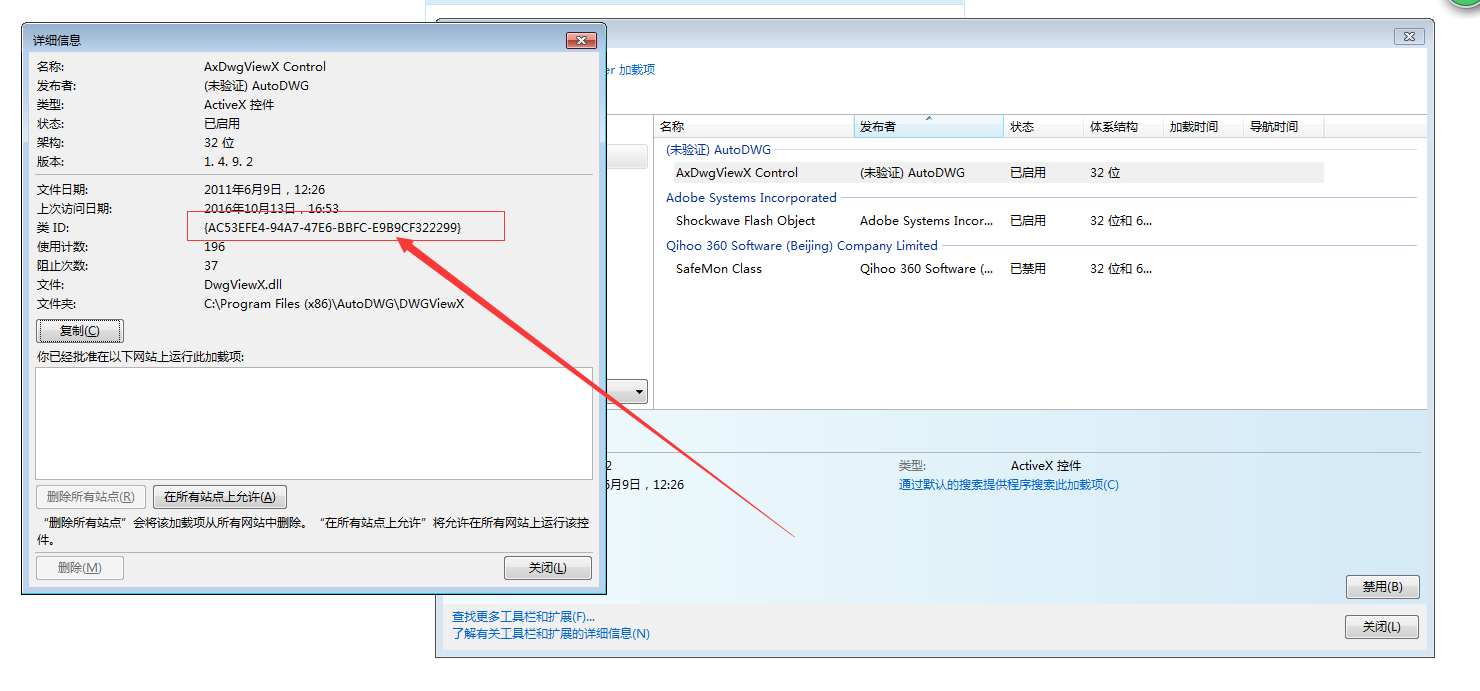
Task: Click the 复制(C) button
Action: (80, 330)
